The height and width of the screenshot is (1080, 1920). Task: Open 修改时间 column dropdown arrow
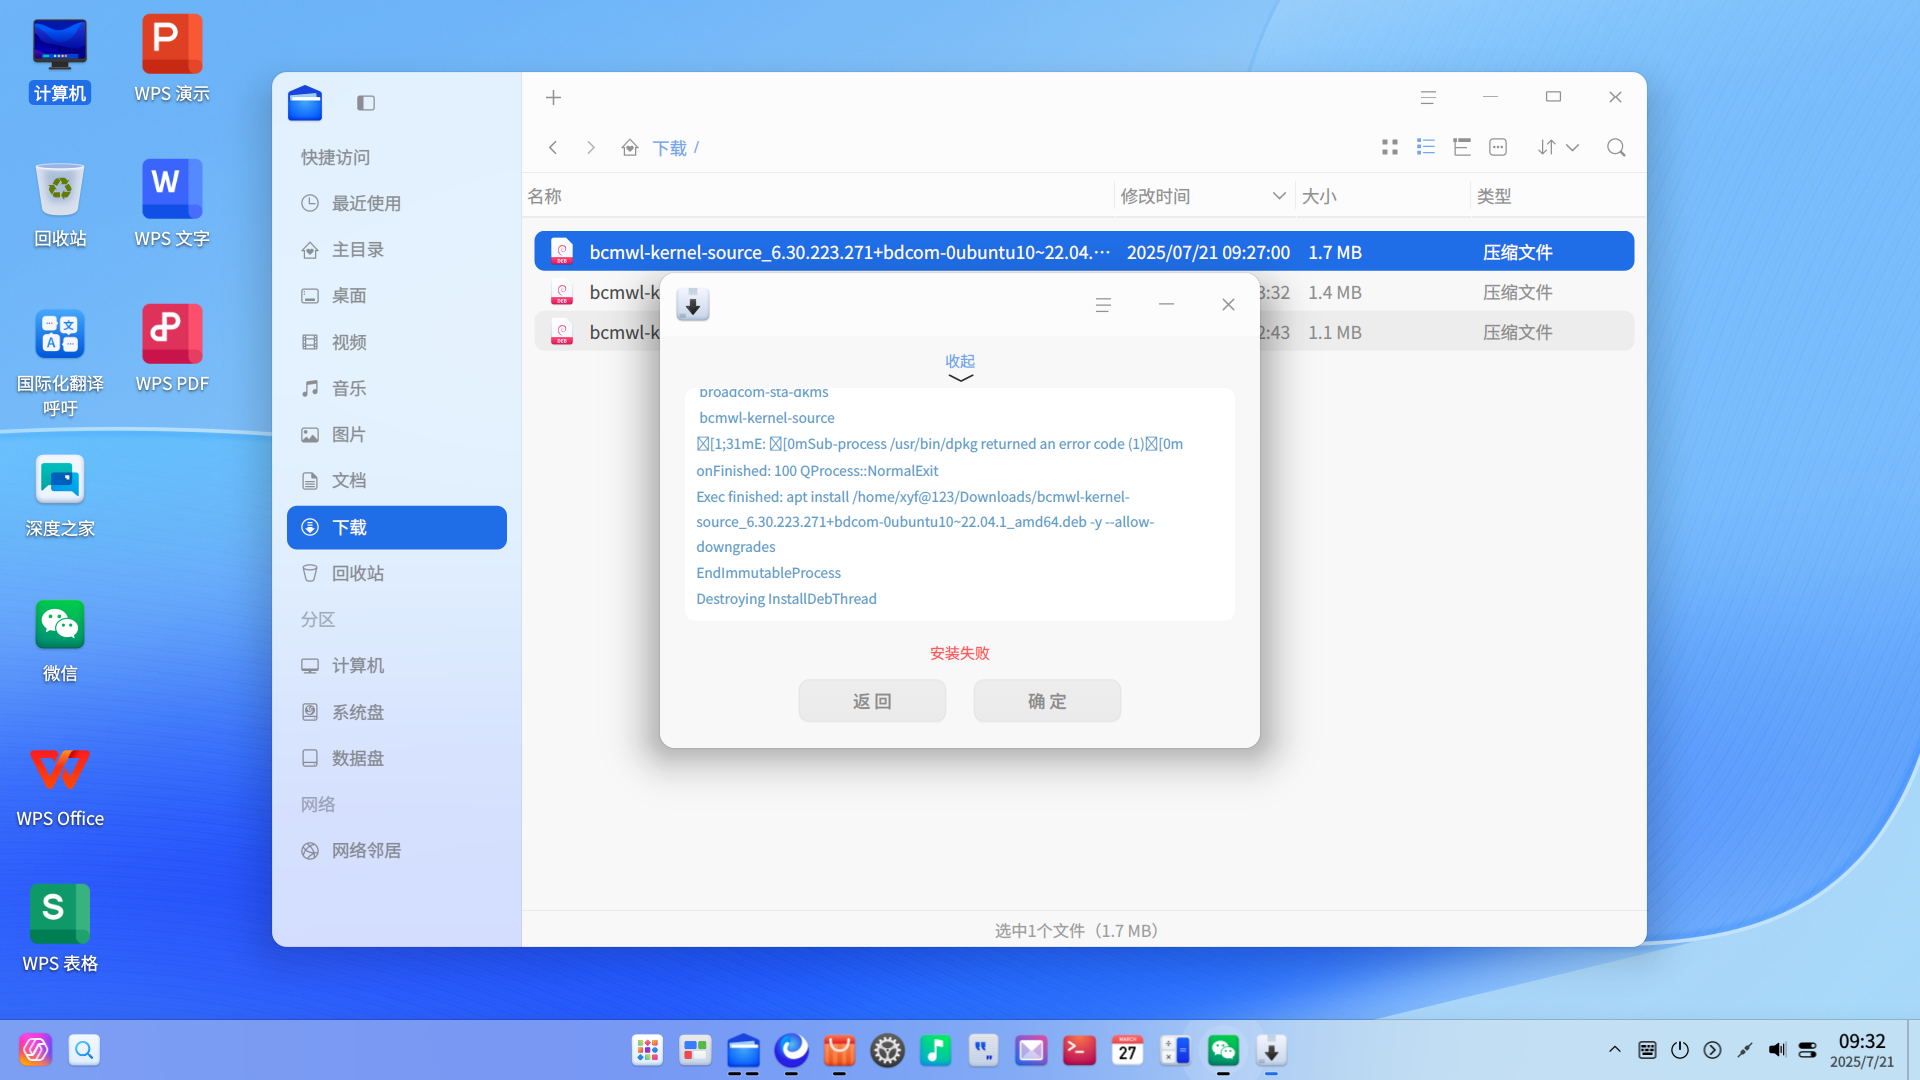(1278, 196)
